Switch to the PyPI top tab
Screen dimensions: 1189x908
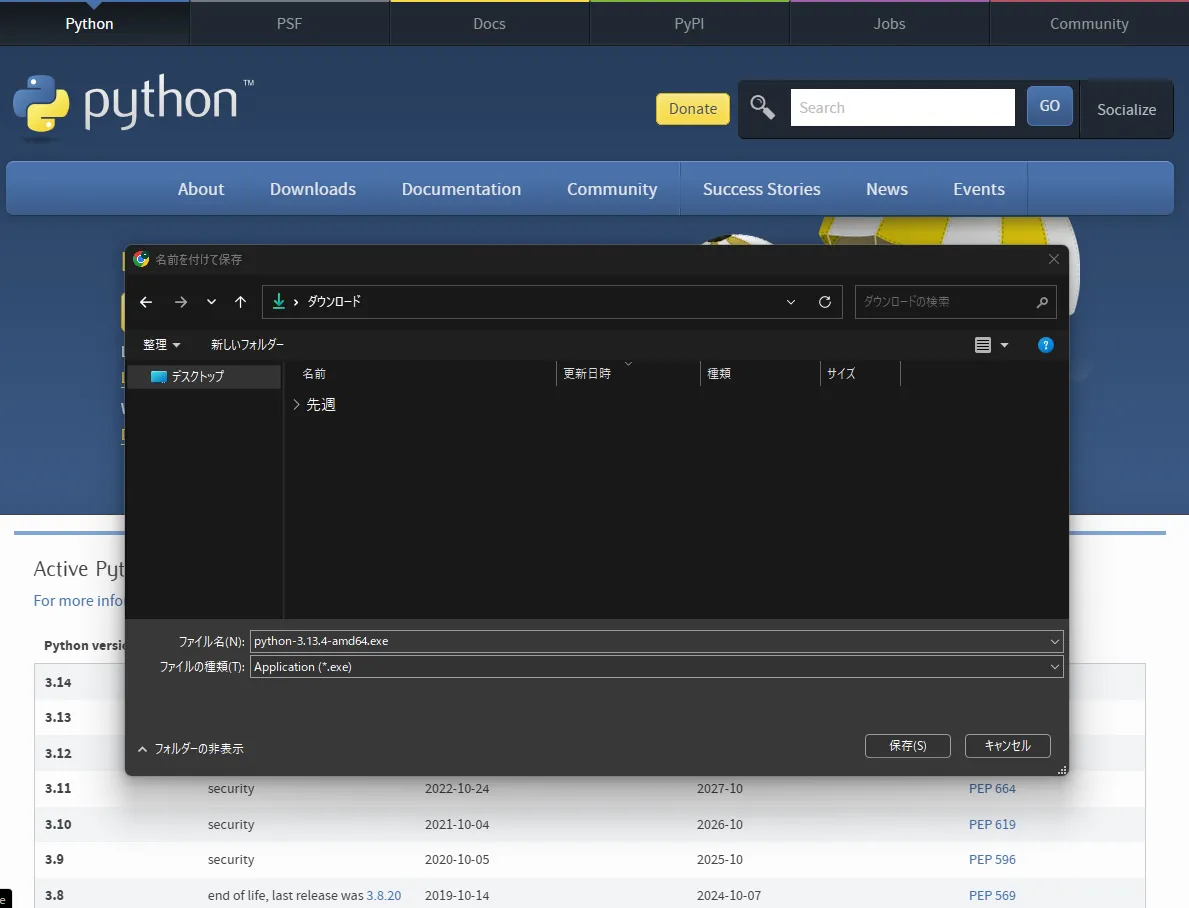click(x=689, y=24)
